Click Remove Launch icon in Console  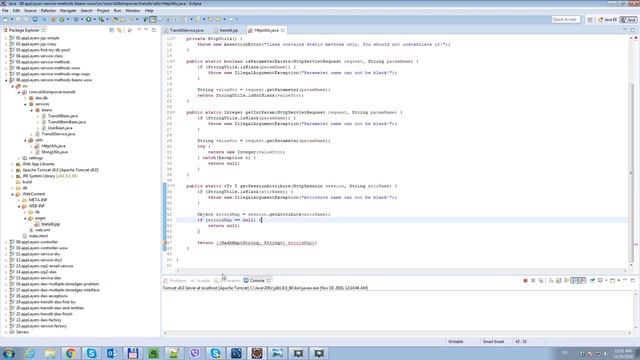tap(533, 280)
